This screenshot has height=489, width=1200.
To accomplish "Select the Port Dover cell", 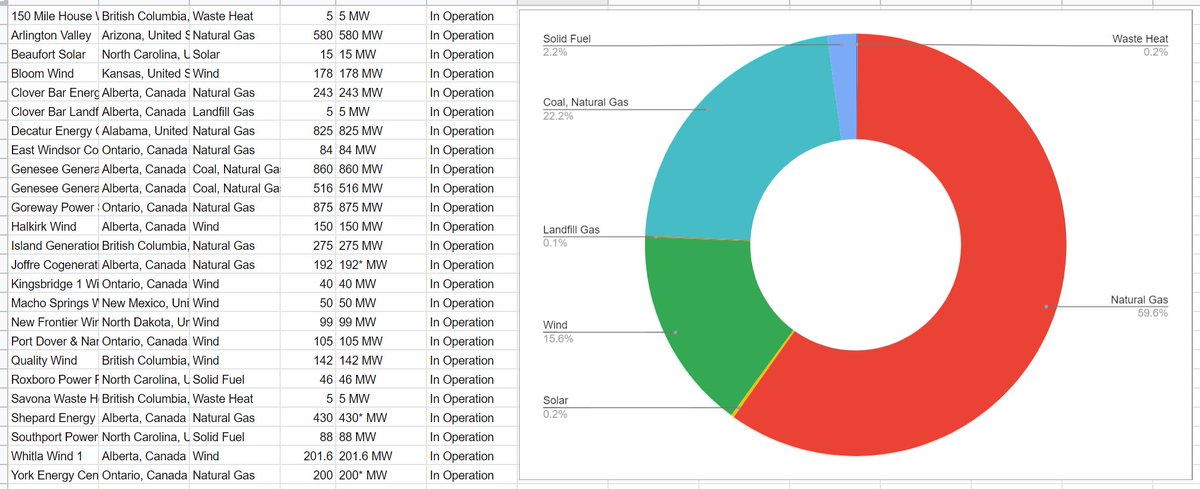I will (x=52, y=341).
